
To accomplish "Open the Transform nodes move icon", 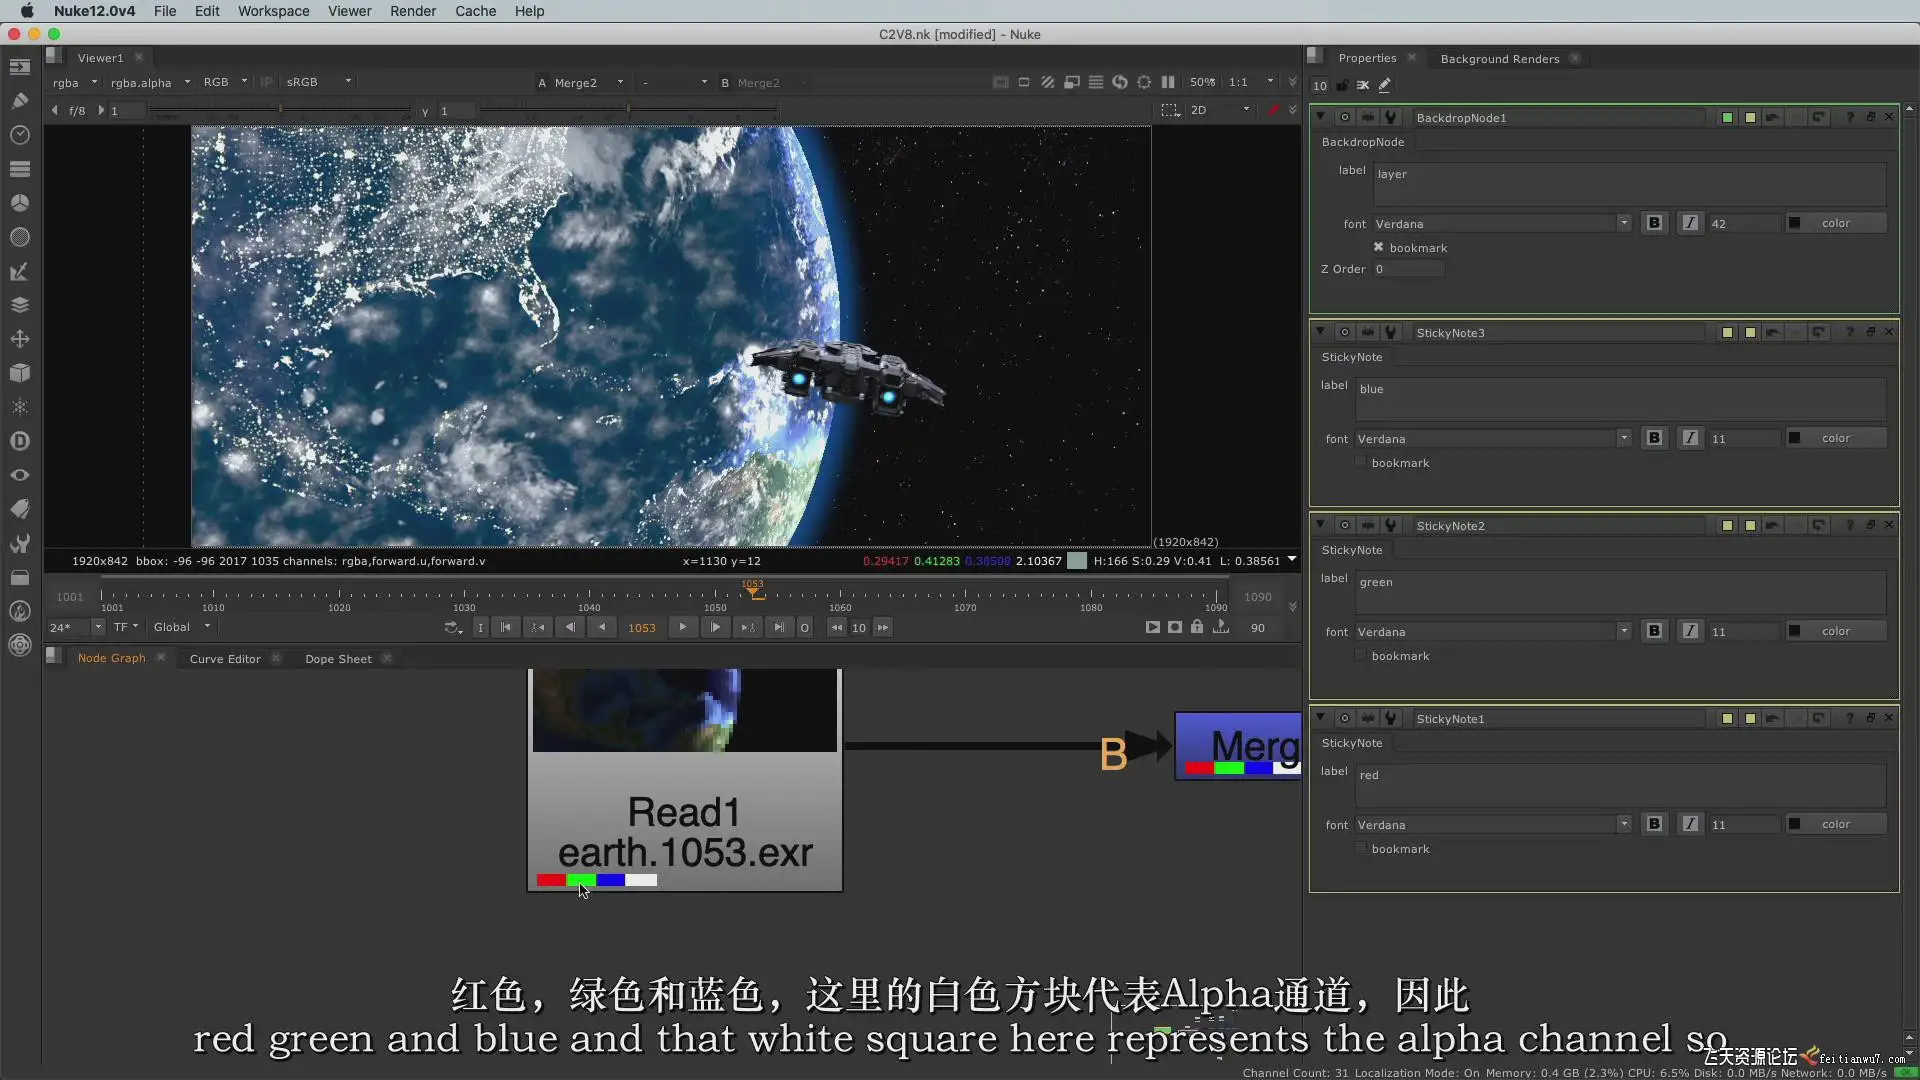I will pyautogui.click(x=20, y=339).
